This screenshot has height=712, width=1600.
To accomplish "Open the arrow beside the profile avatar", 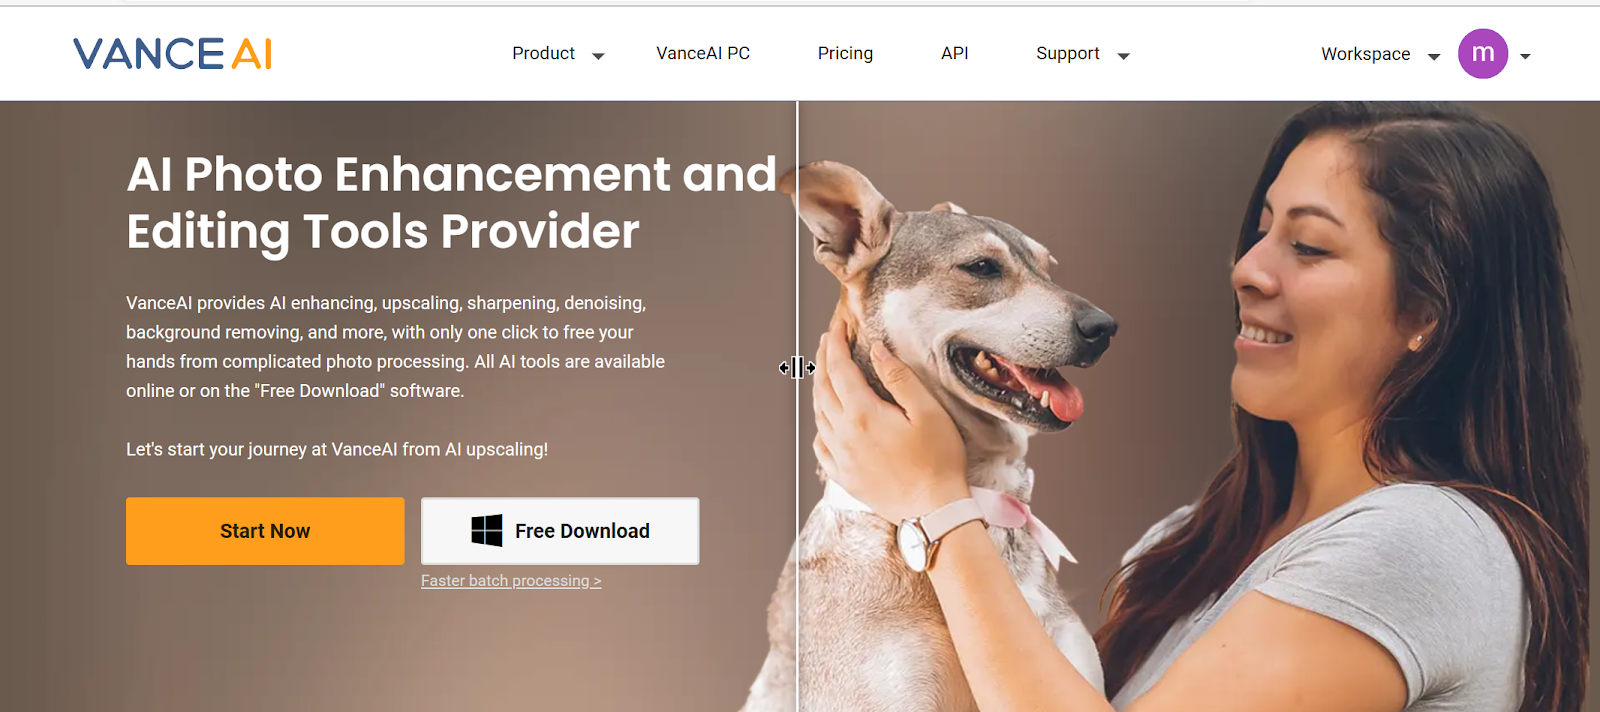I will point(1525,57).
